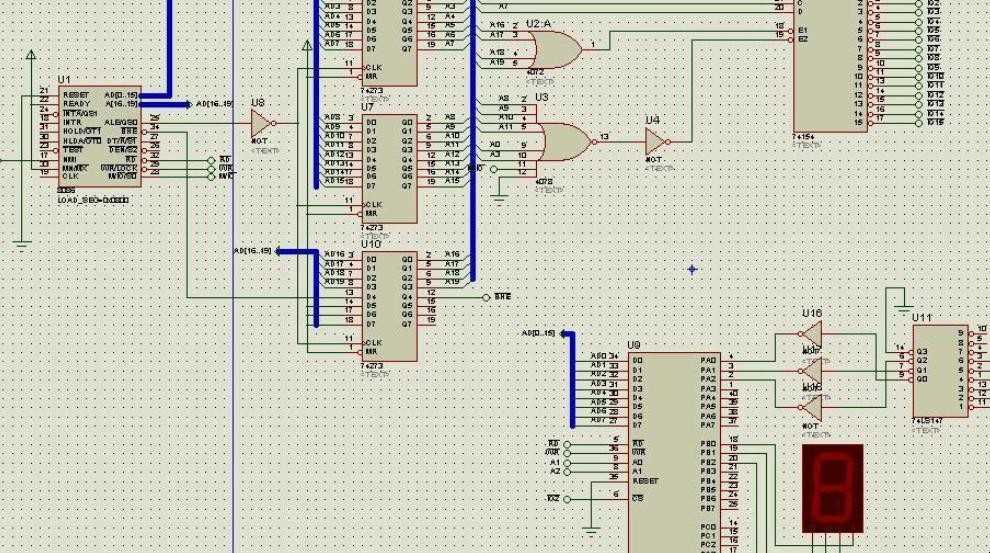Click the U16 inverter triangle symbol
This screenshot has height=553, width=990.
(x=811, y=334)
